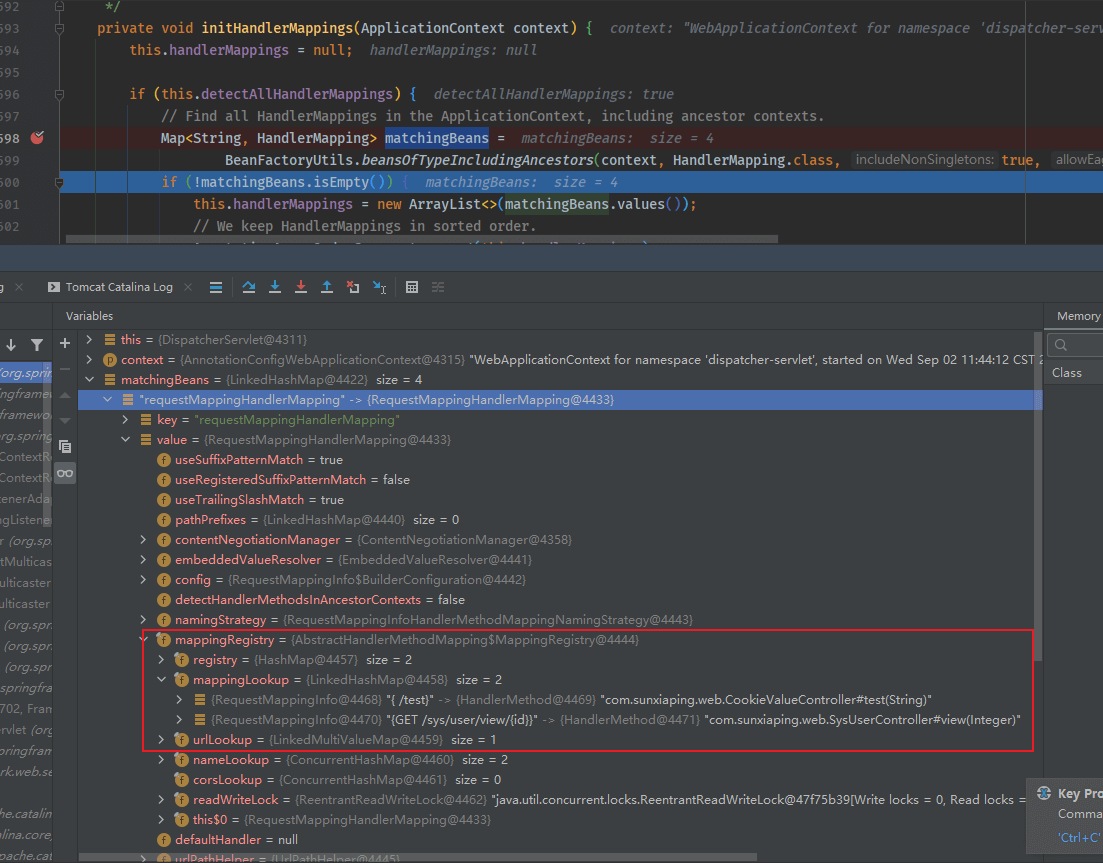Click the parameter icon beside context
Screen dimensions: 1103x863
[x=110, y=359]
